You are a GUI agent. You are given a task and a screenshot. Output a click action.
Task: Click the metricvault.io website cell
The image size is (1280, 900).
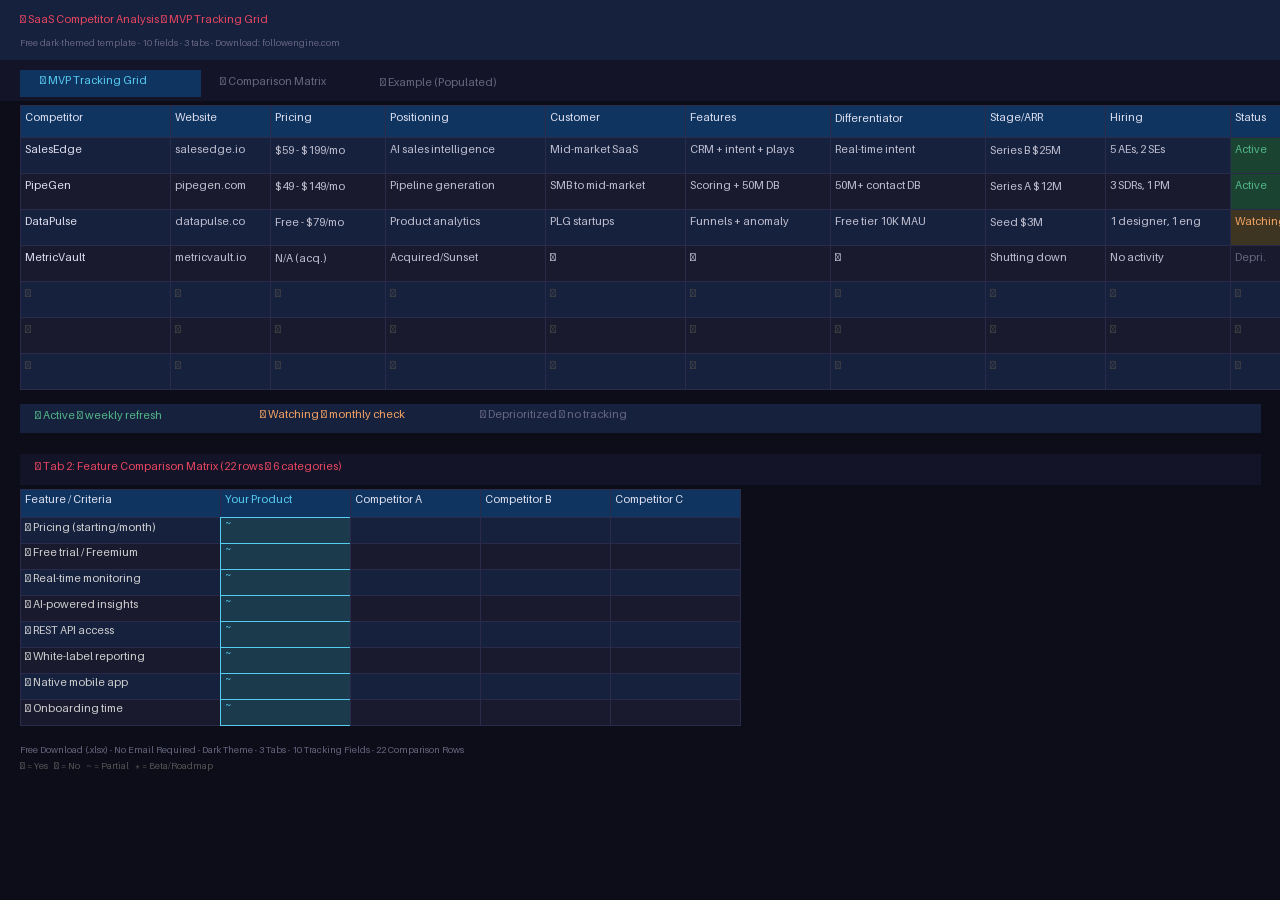tap(220, 264)
